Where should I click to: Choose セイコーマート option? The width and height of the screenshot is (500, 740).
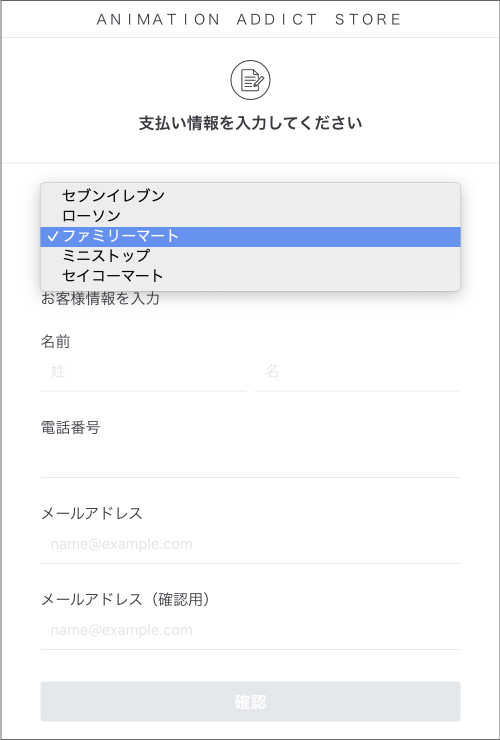(250, 276)
